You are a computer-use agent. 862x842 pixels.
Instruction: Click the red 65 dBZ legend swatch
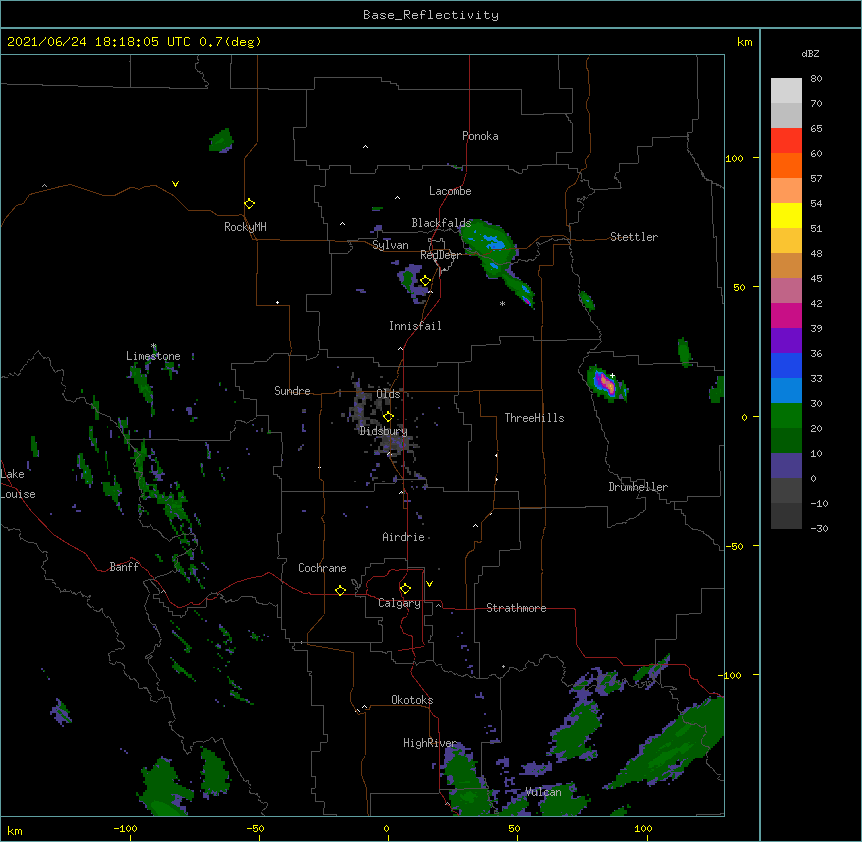click(786, 141)
